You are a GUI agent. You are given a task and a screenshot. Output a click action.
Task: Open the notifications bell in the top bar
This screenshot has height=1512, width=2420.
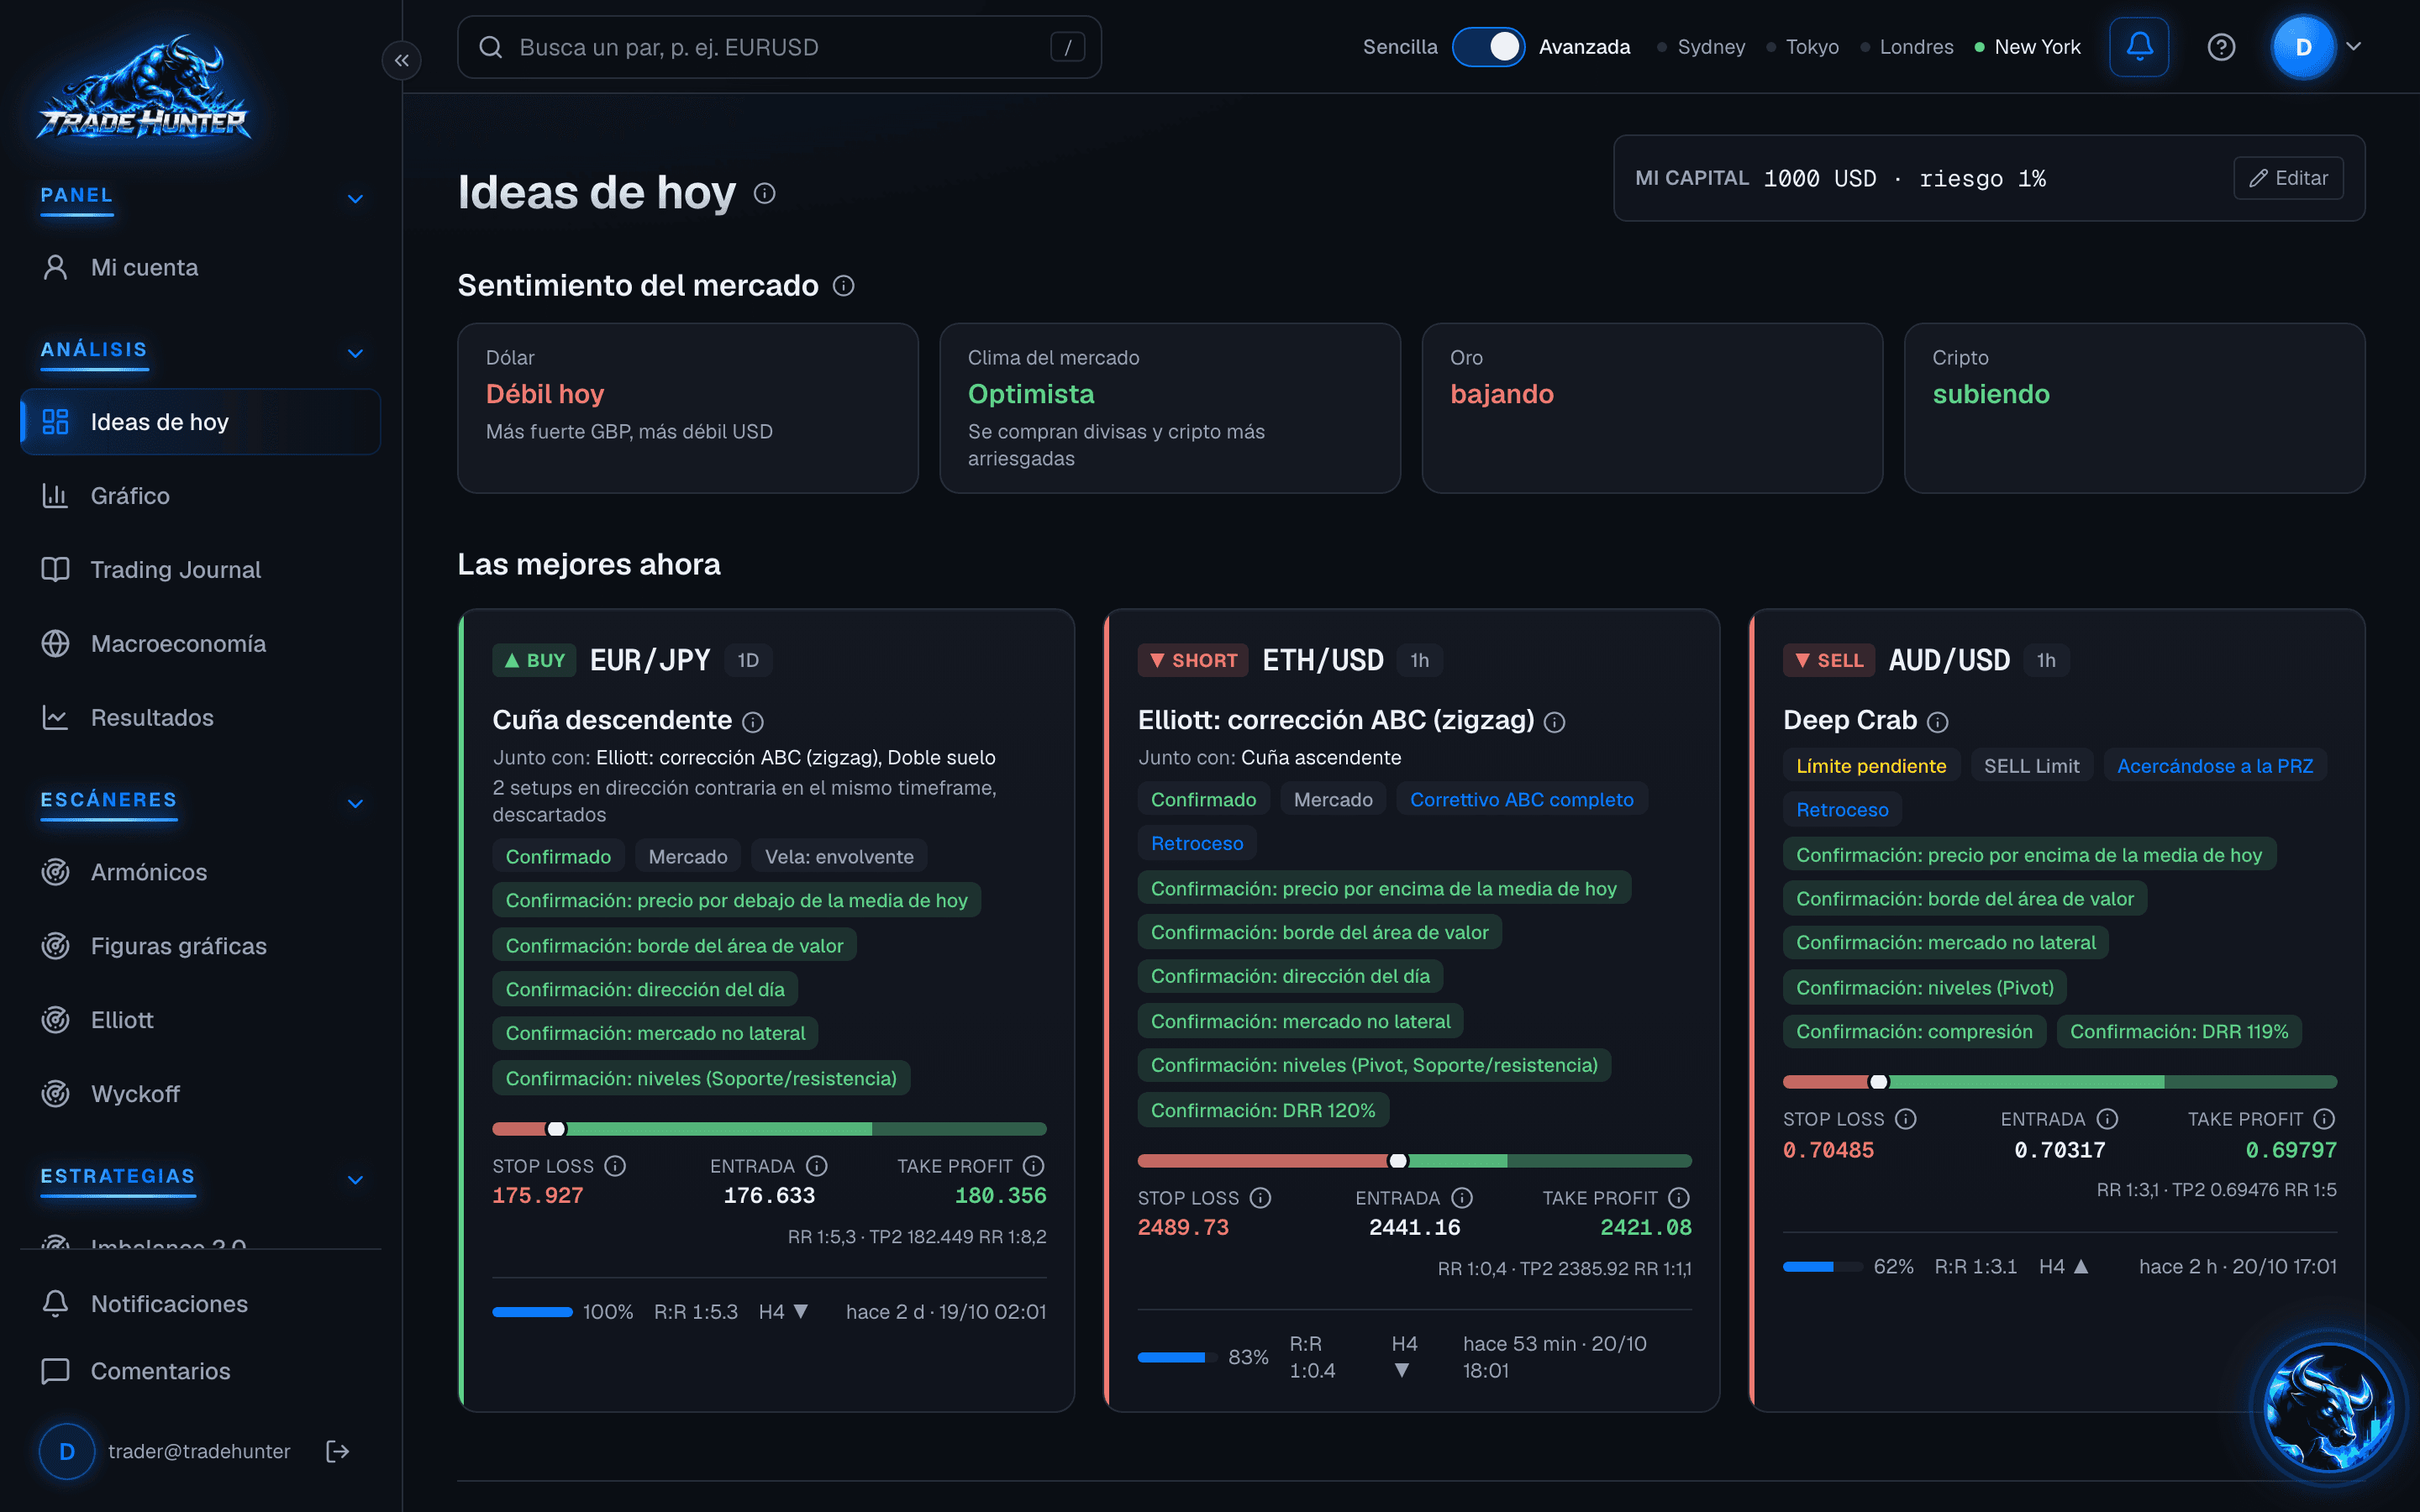(x=2139, y=47)
